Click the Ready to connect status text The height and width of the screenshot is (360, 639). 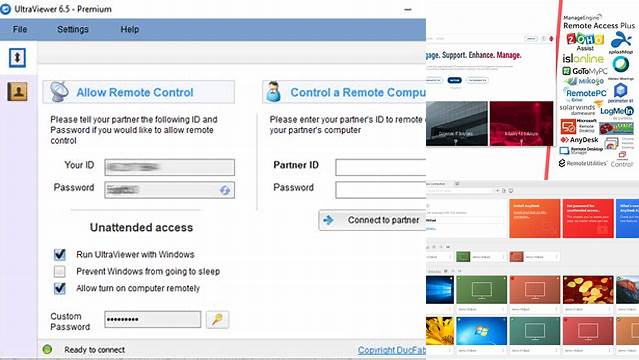[95, 350]
